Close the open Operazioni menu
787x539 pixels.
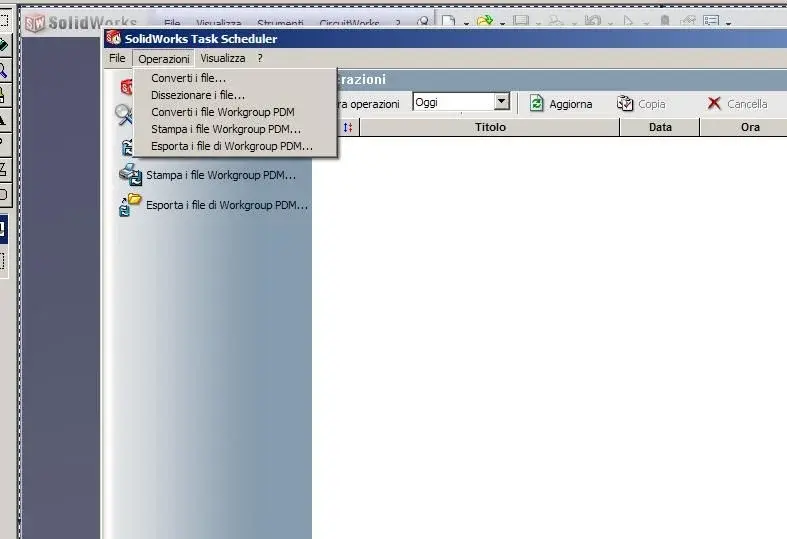tap(164, 59)
